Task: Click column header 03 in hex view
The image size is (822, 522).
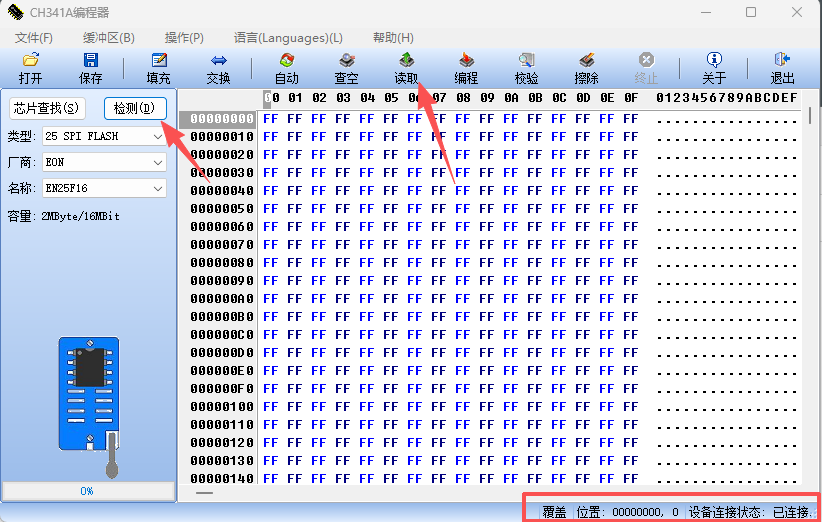Action: tap(343, 98)
